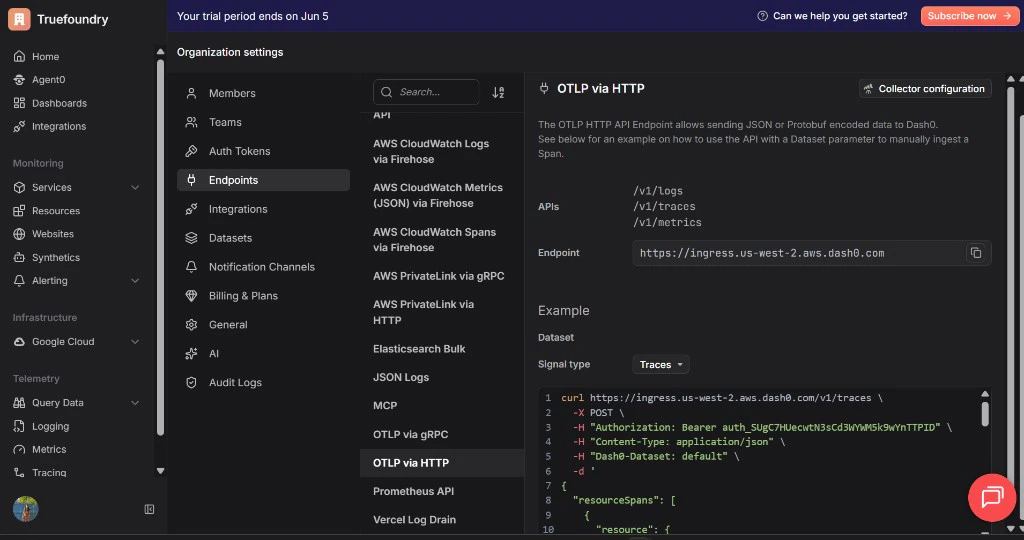Expand the Services menu
Image resolution: width=1024 pixels, height=540 pixels.
[135, 187]
